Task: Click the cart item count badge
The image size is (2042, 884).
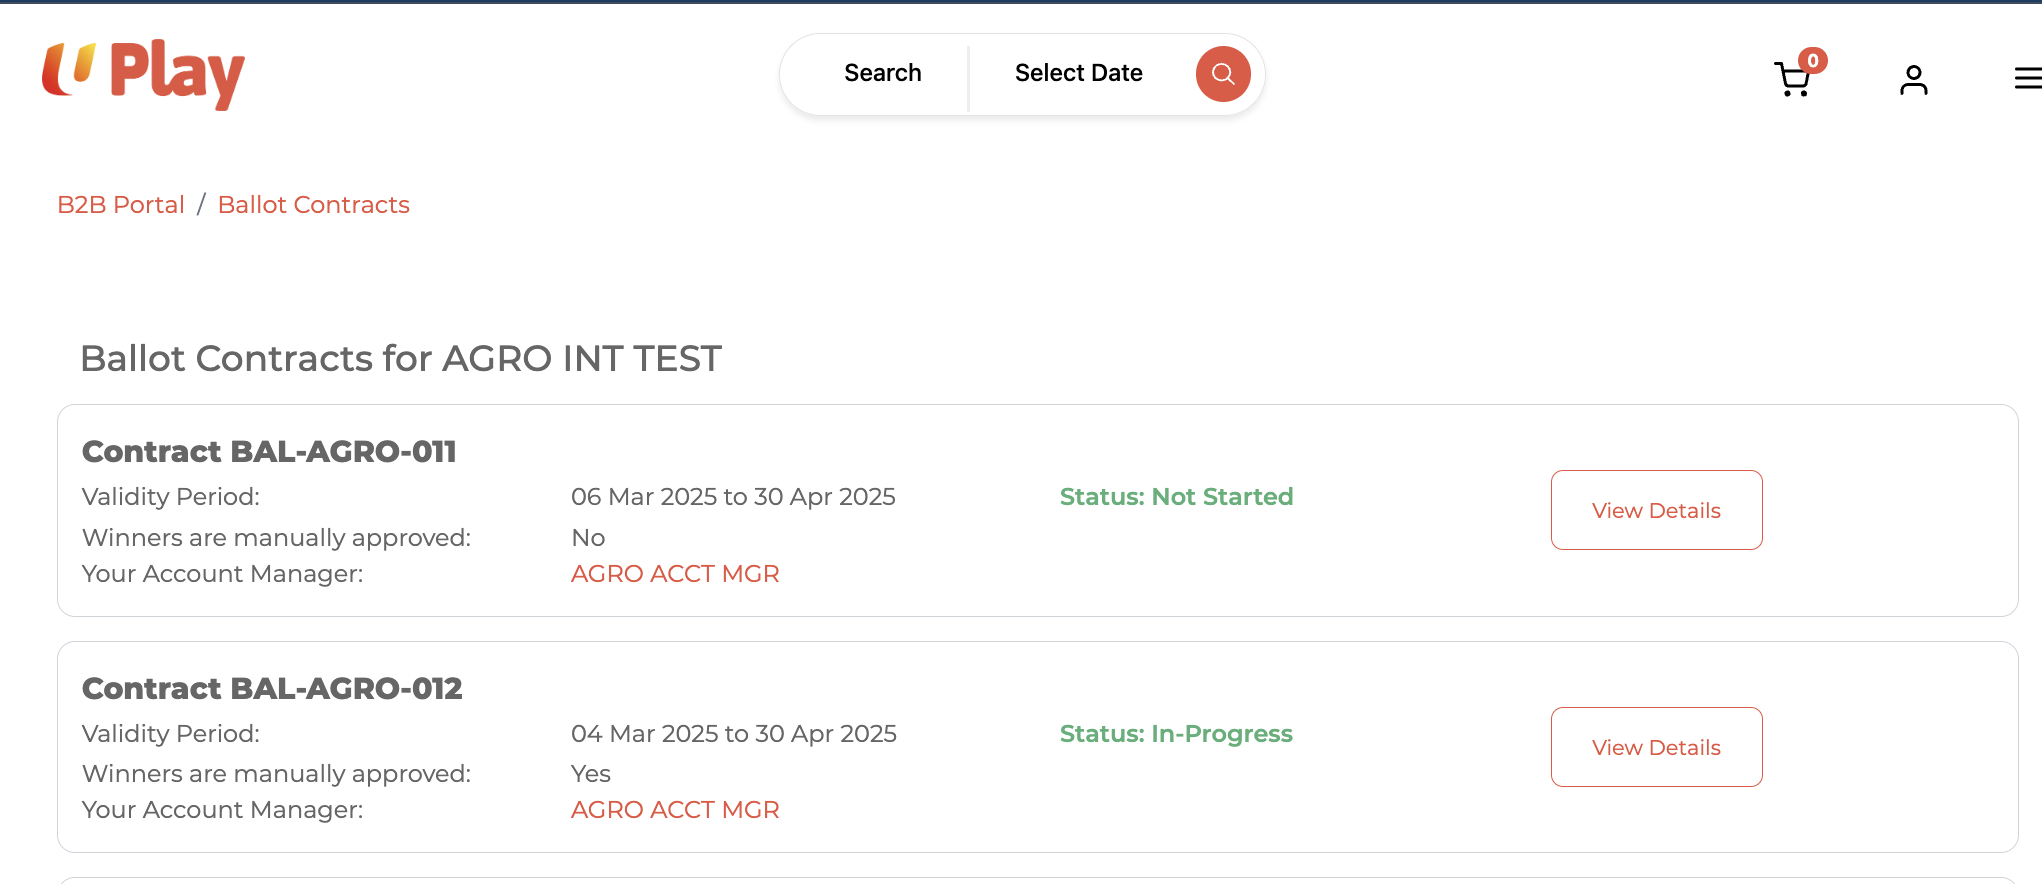Action: click(x=1812, y=61)
